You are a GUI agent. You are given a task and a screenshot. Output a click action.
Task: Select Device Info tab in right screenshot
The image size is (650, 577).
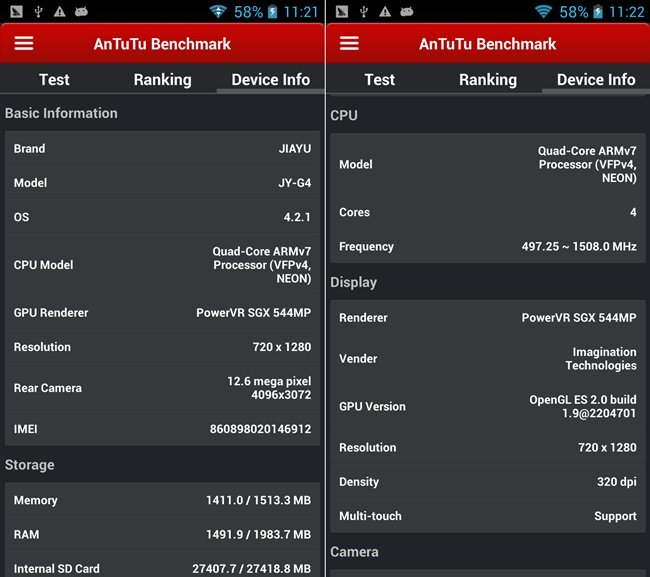(x=596, y=80)
